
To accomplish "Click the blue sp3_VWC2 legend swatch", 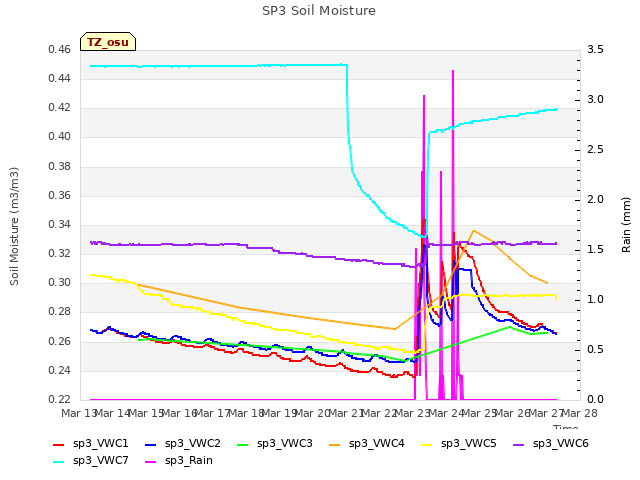I will (151, 444).
